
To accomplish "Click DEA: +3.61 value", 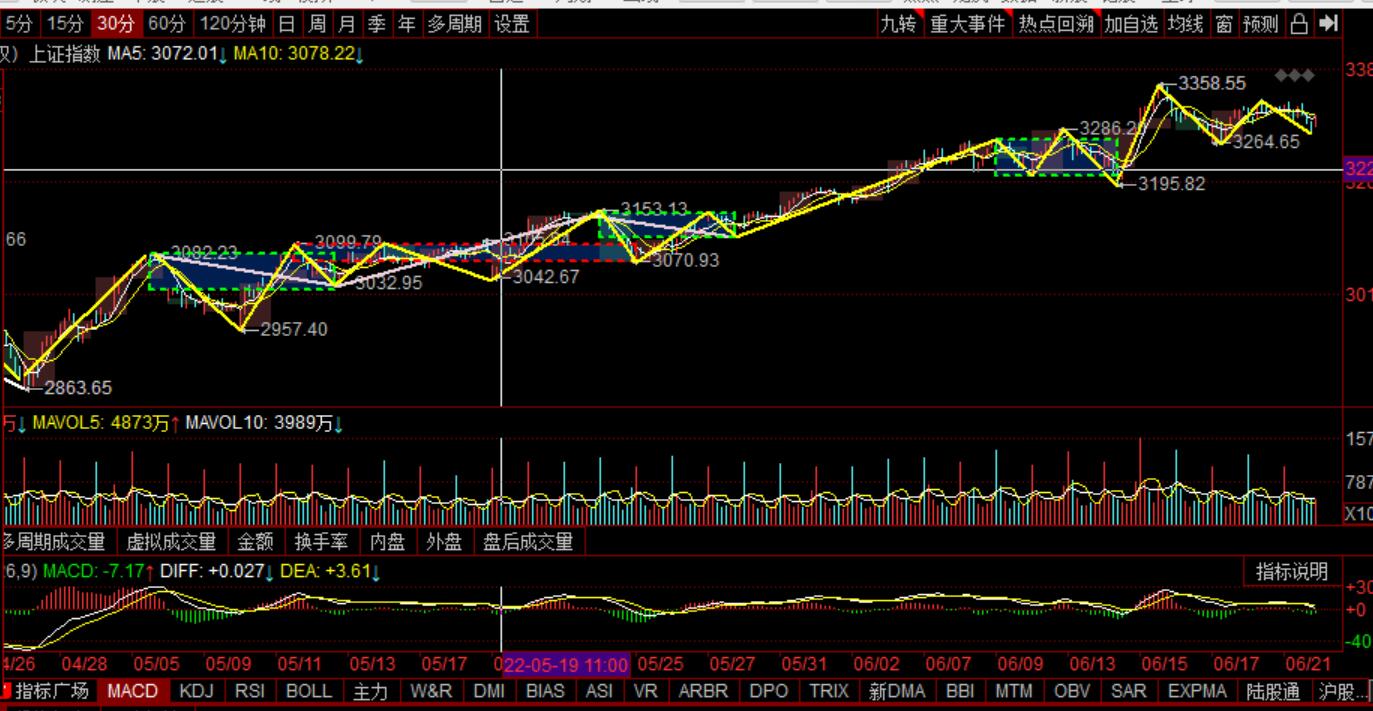I will [329, 572].
